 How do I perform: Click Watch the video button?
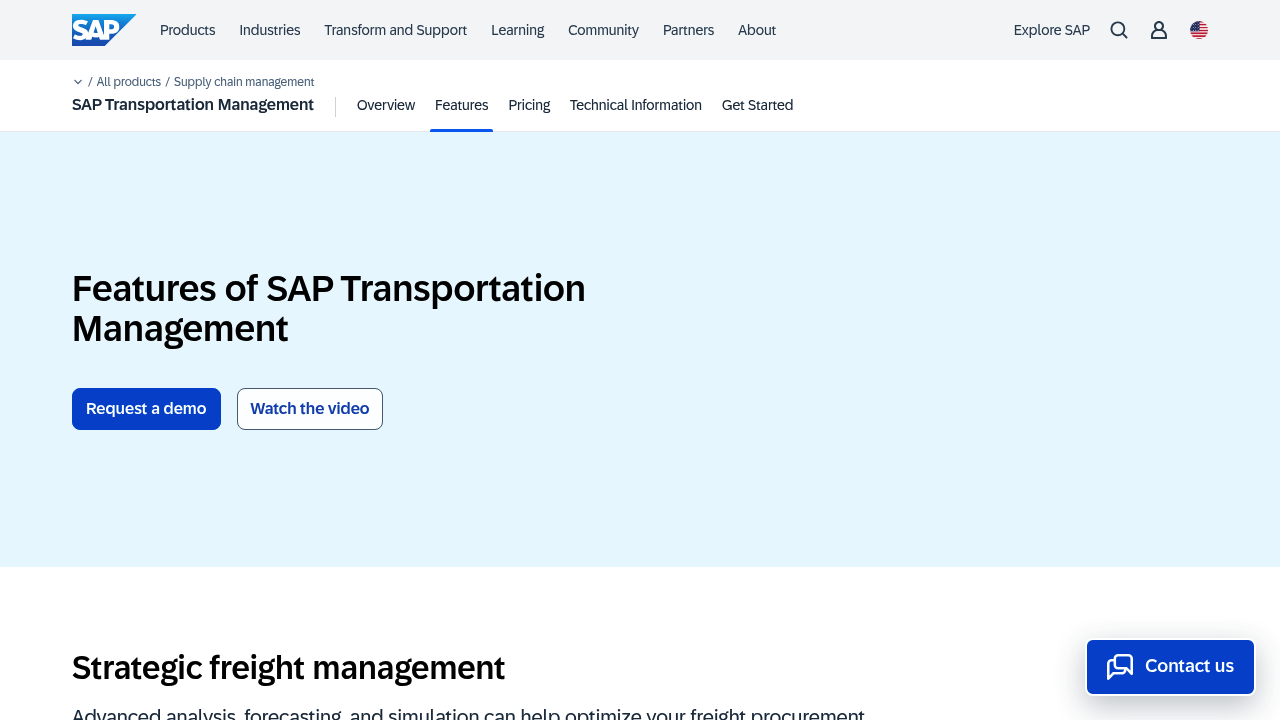(x=310, y=409)
